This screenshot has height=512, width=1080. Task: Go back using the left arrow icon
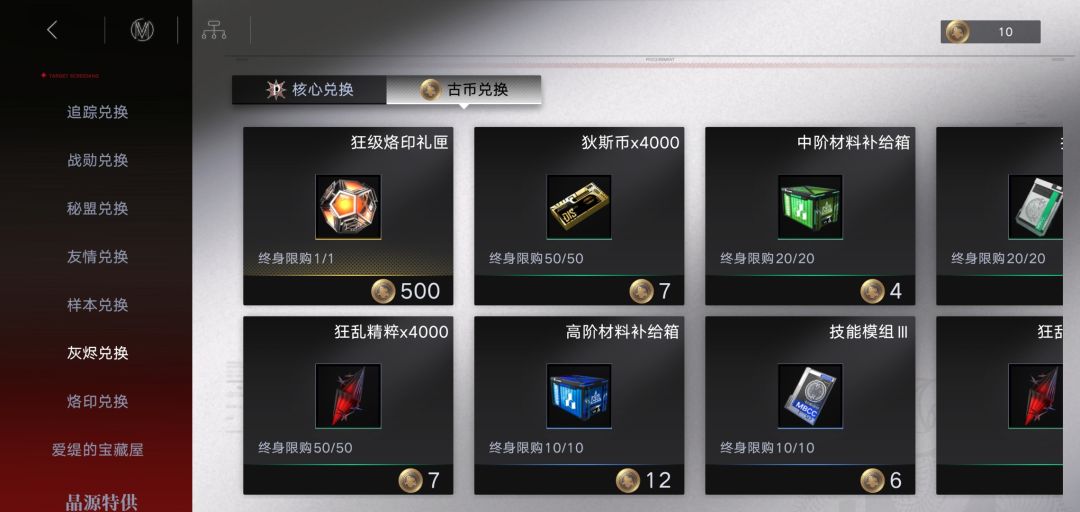click(x=52, y=30)
